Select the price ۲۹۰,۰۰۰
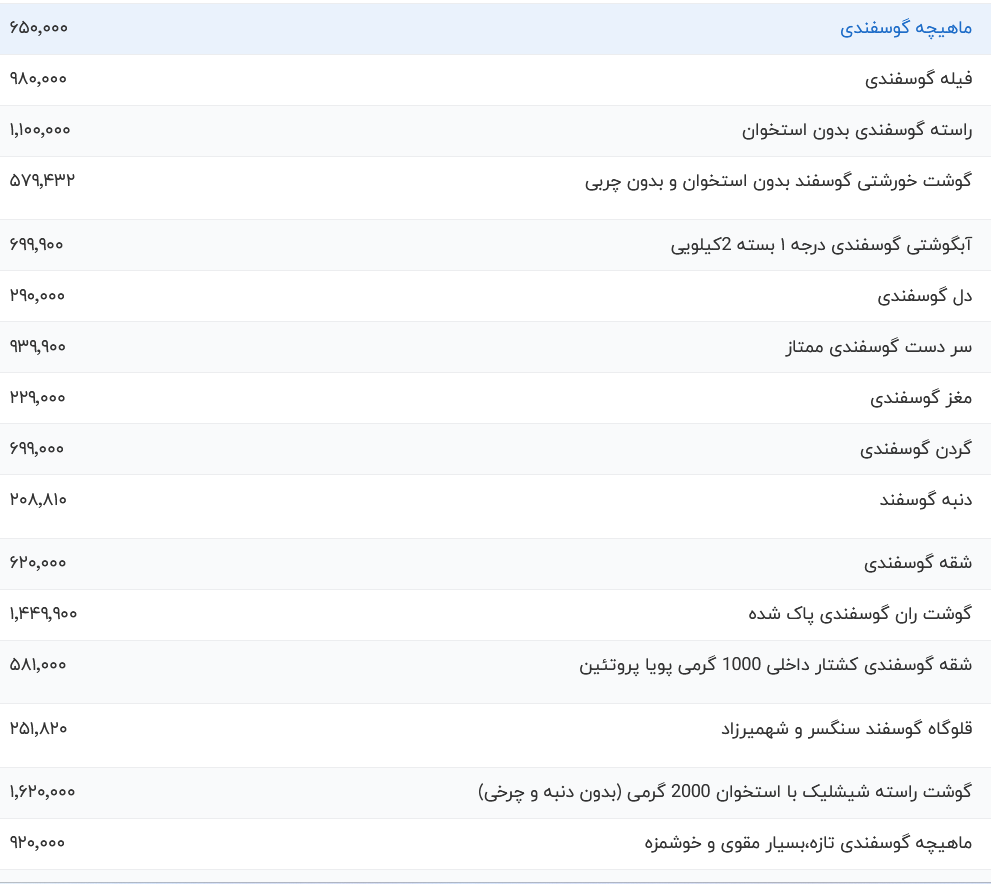The image size is (991, 884). pyautogui.click(x=37, y=296)
